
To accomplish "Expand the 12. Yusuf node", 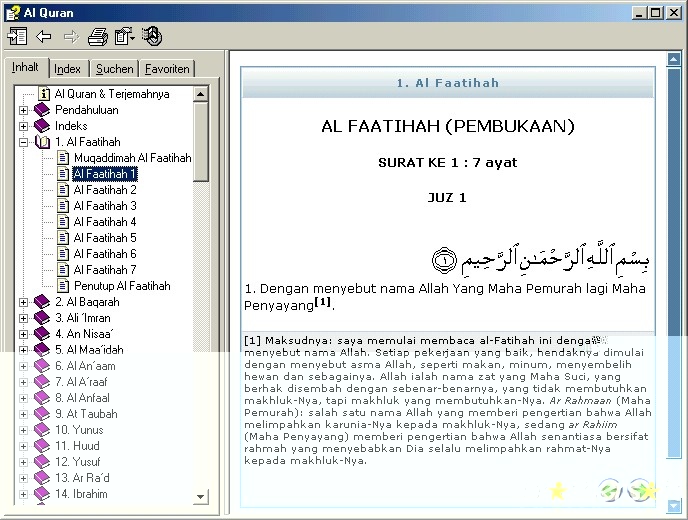I will (24, 462).
